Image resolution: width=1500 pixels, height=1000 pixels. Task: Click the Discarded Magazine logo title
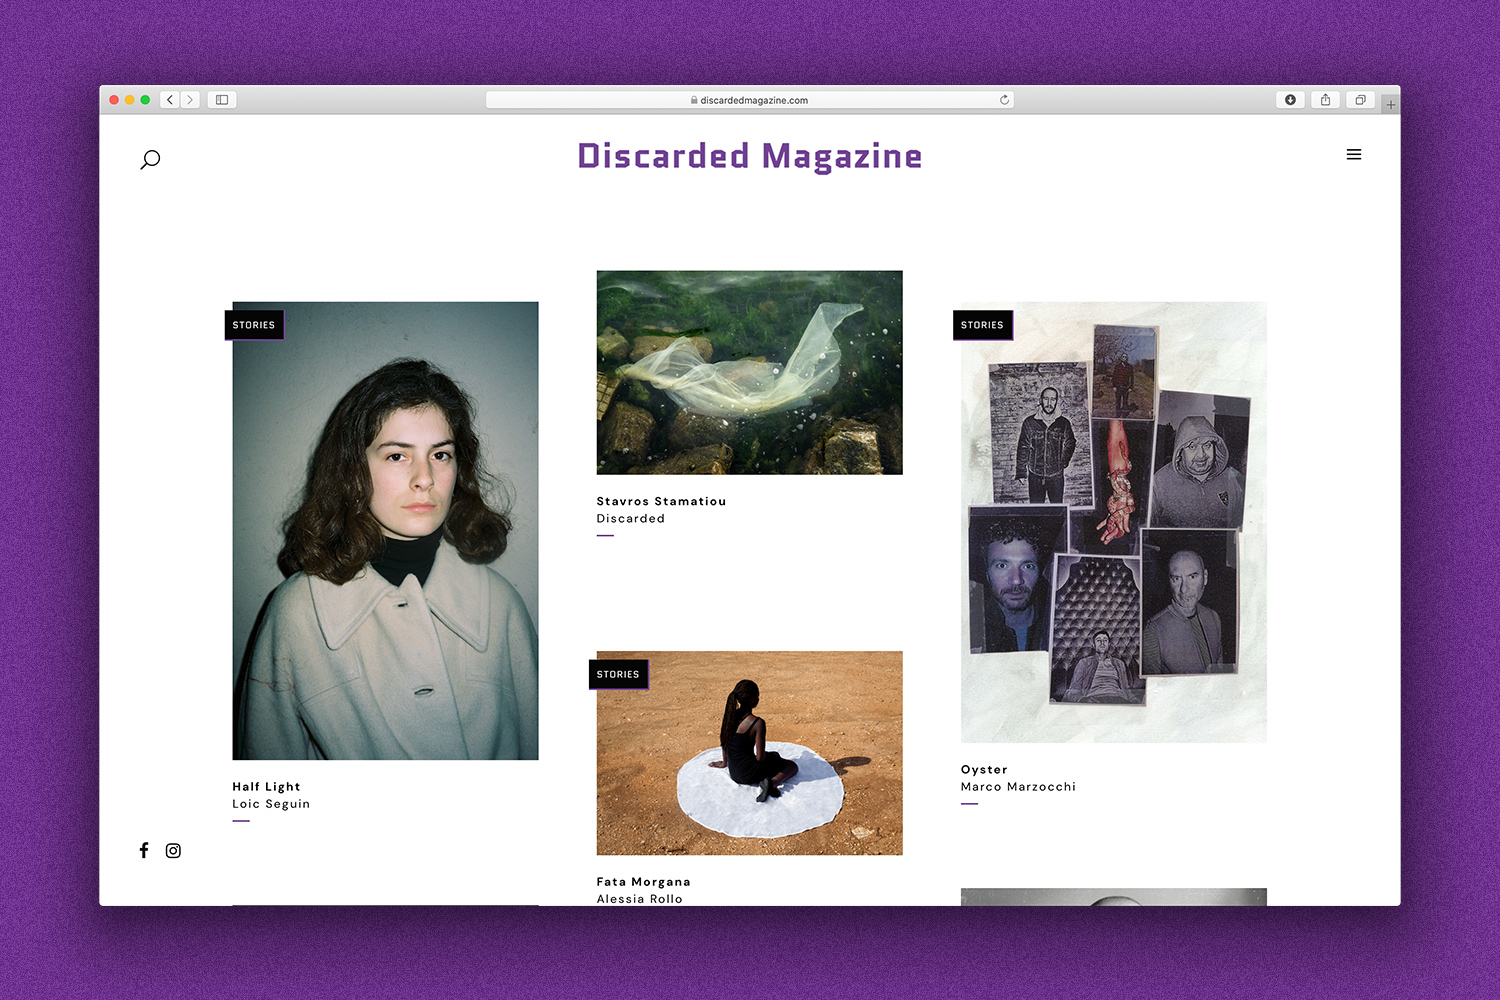tap(750, 156)
